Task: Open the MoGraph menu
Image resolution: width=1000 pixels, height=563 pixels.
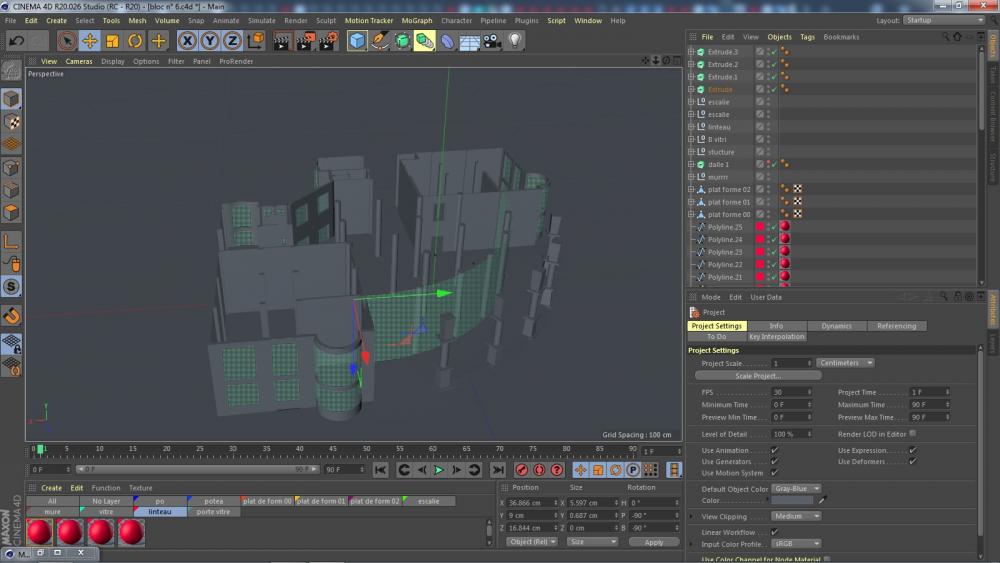Action: pyautogui.click(x=417, y=20)
